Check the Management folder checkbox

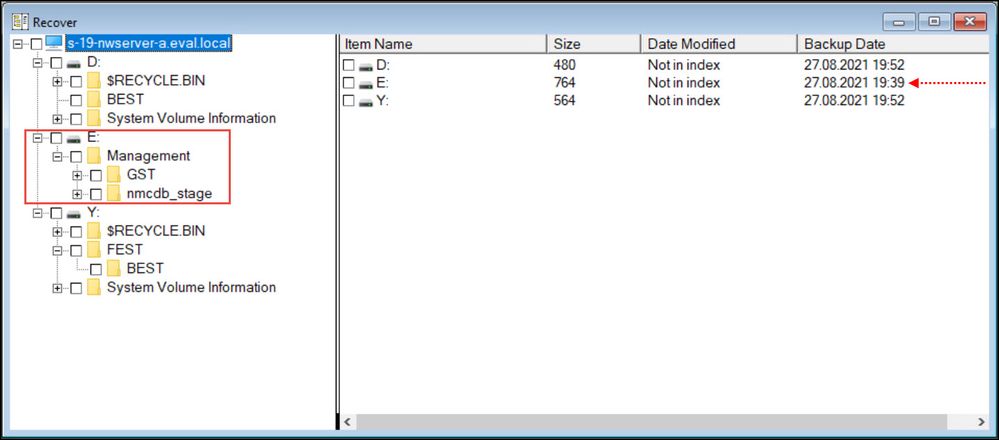click(76, 156)
